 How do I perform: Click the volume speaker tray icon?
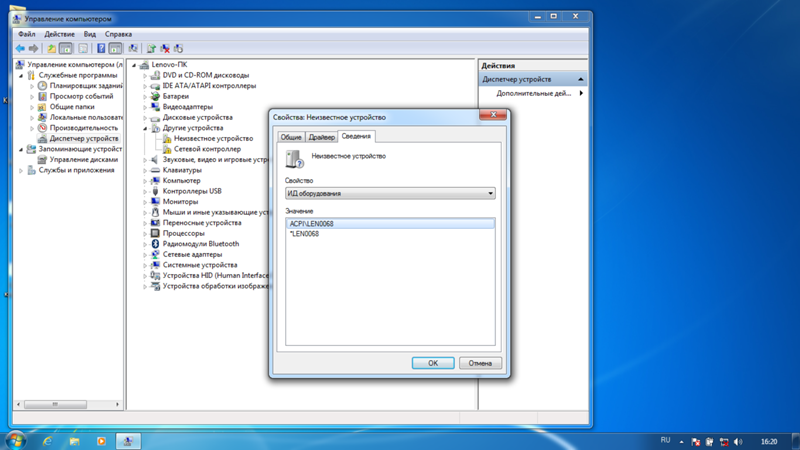[x=738, y=442]
